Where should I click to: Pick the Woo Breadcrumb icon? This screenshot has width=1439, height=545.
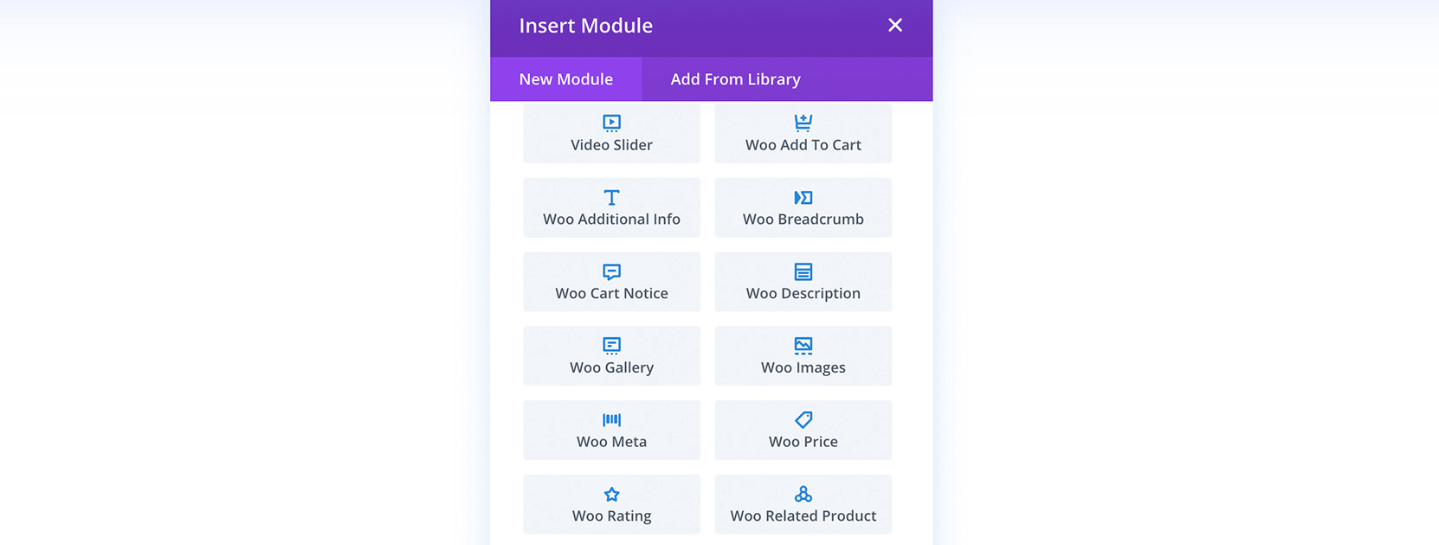tap(803, 197)
